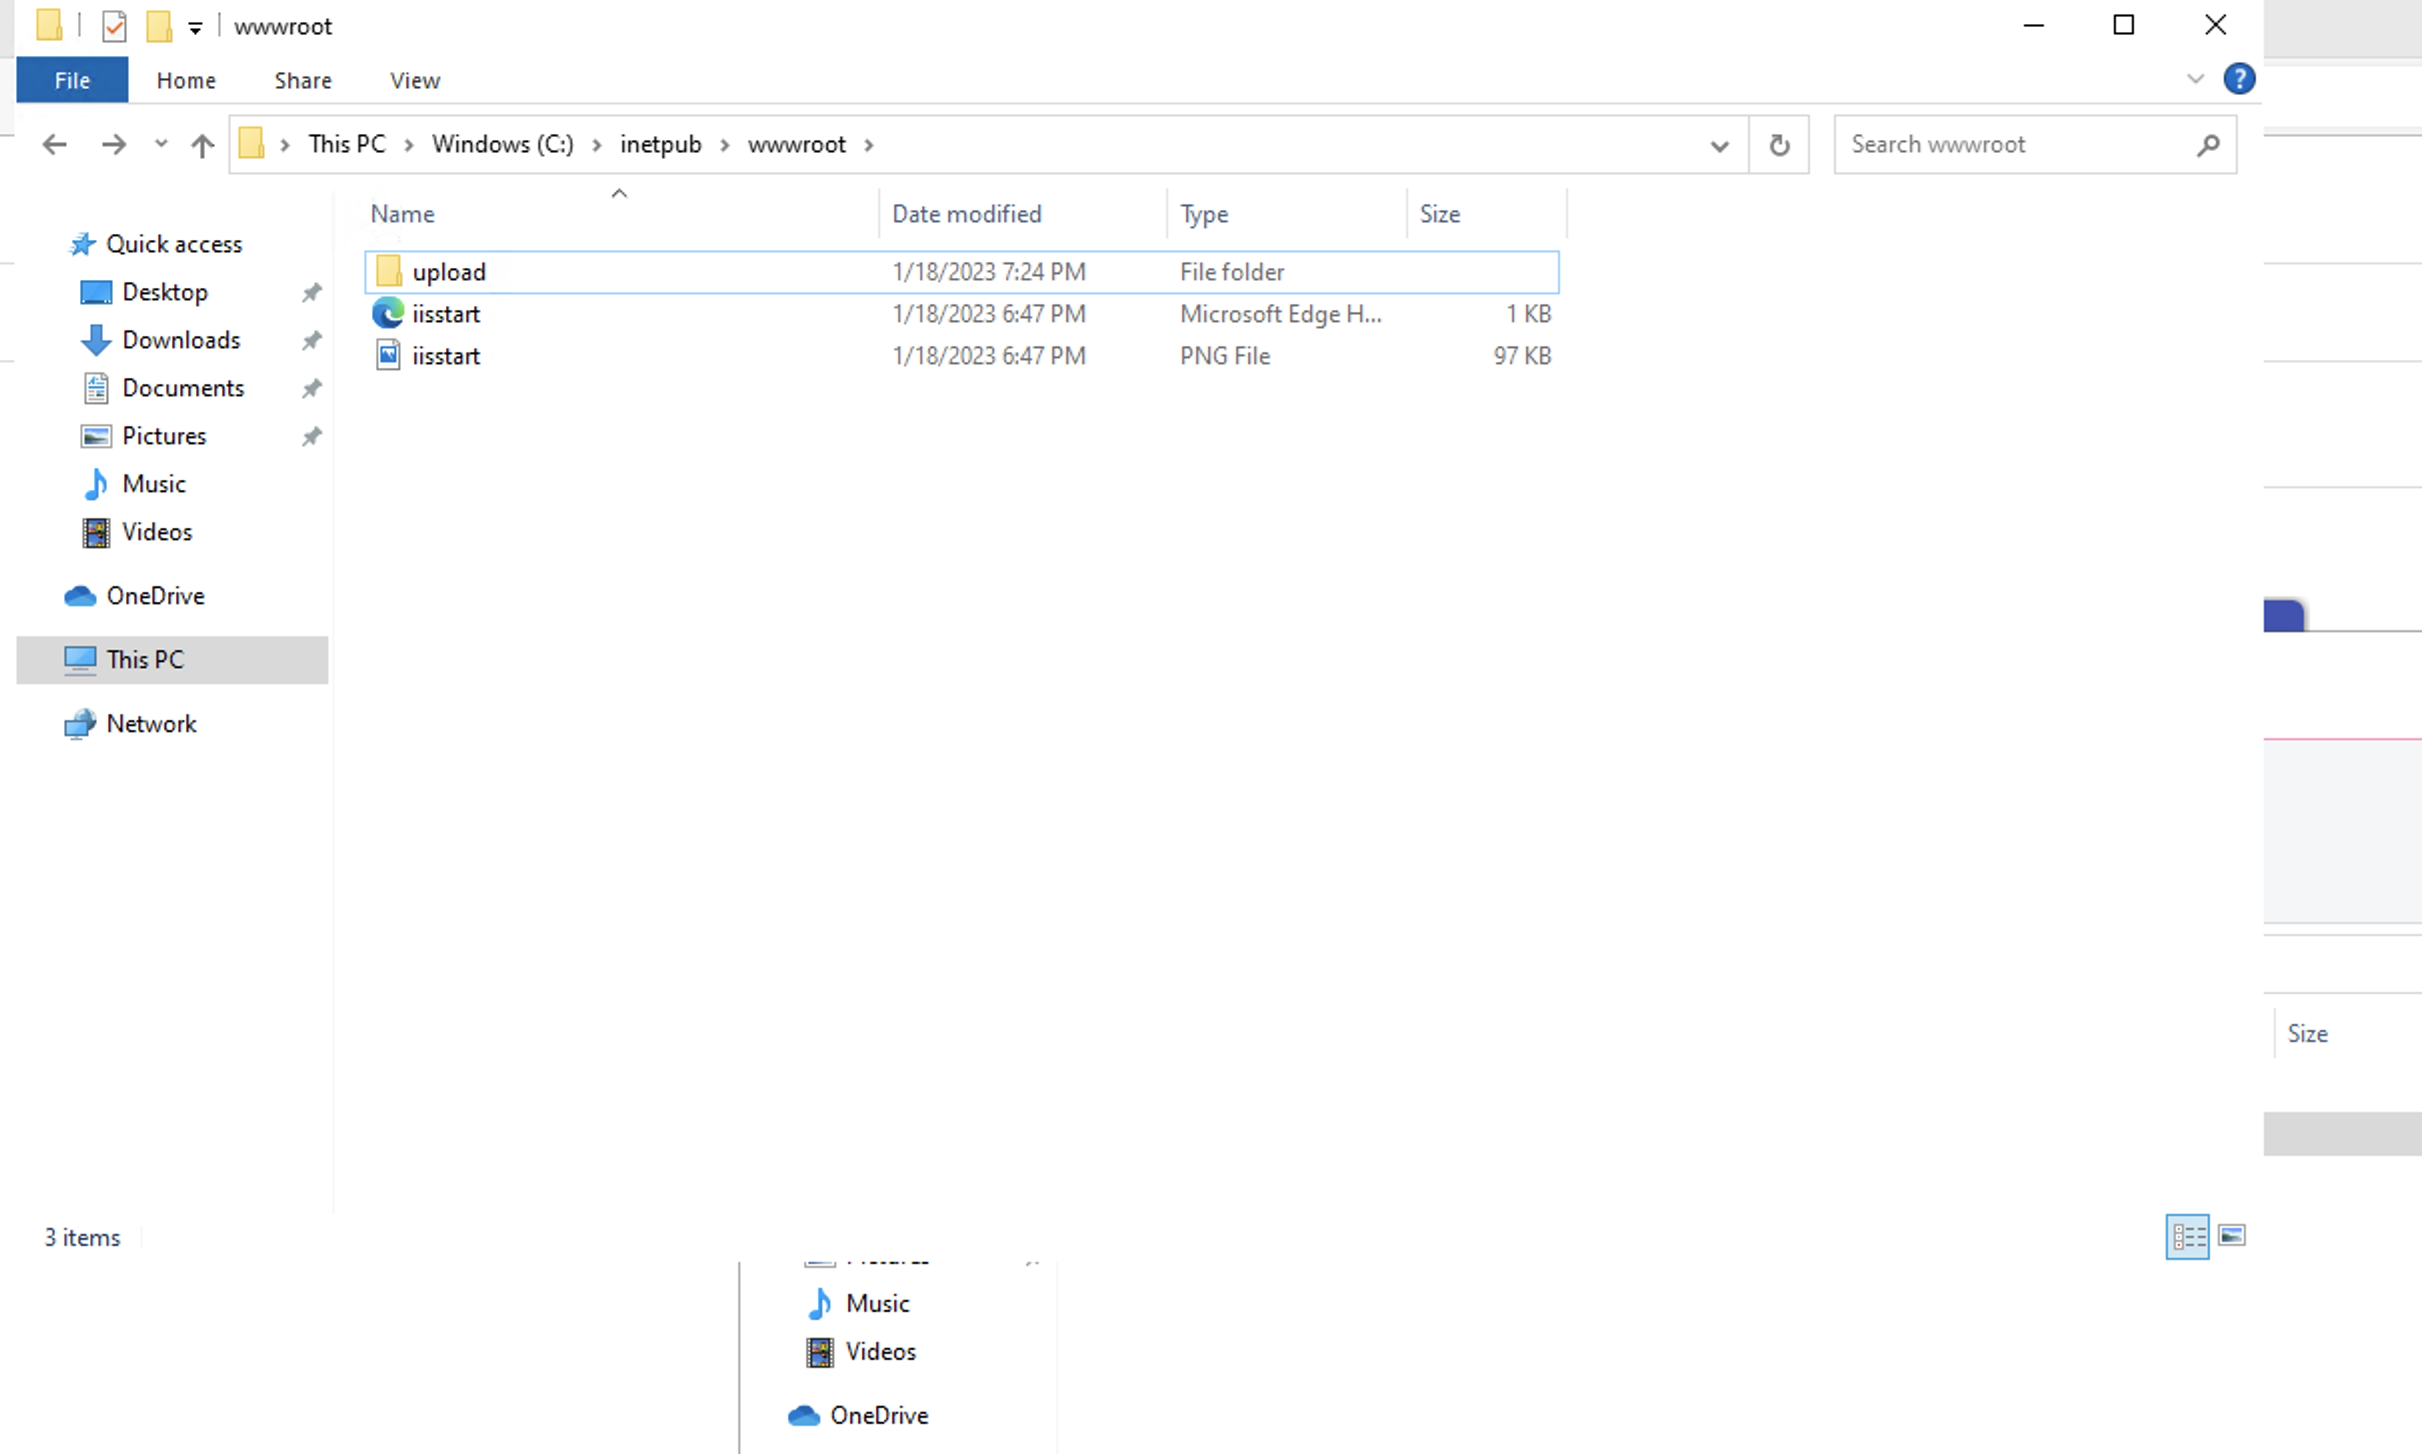Expand the Quick Access Toolbar customize menu
Image resolution: width=2422 pixels, height=1454 pixels.
click(x=196, y=25)
